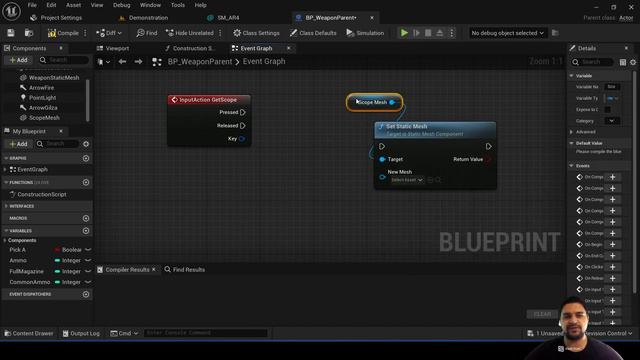Navigate back in graph history
The height and width of the screenshot is (360, 640).
click(x=122, y=62)
